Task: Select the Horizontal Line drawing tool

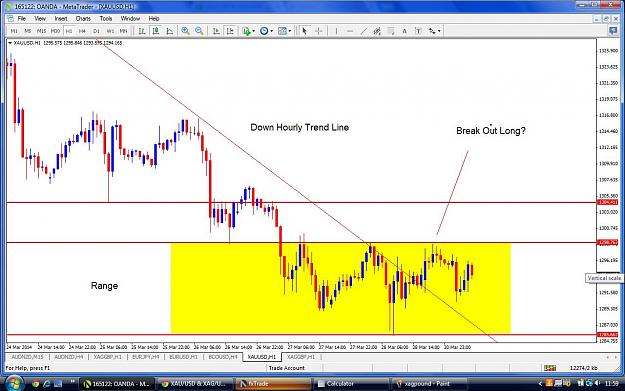Action: 350,31
